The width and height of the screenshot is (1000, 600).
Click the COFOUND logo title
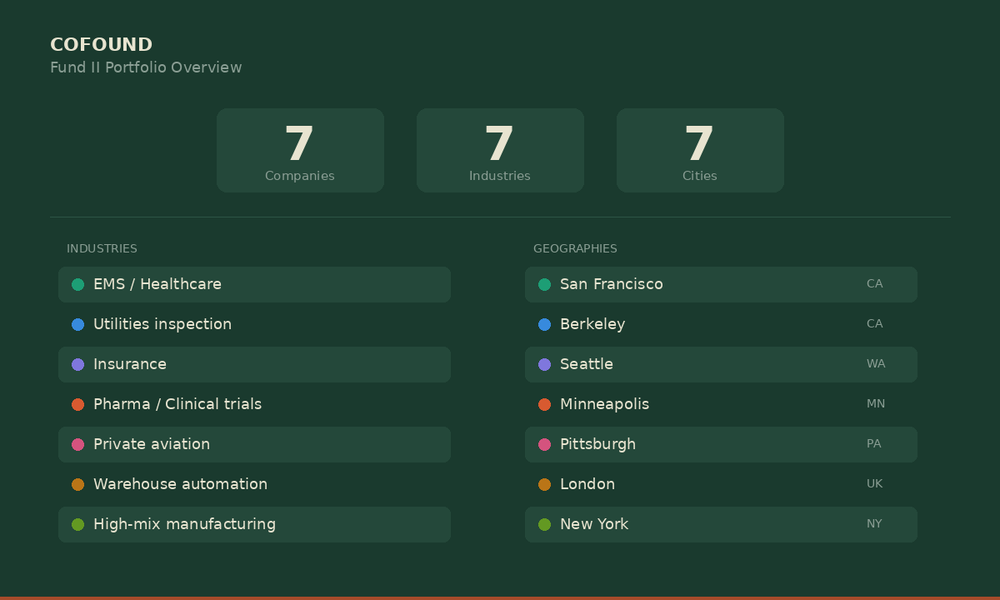click(101, 45)
